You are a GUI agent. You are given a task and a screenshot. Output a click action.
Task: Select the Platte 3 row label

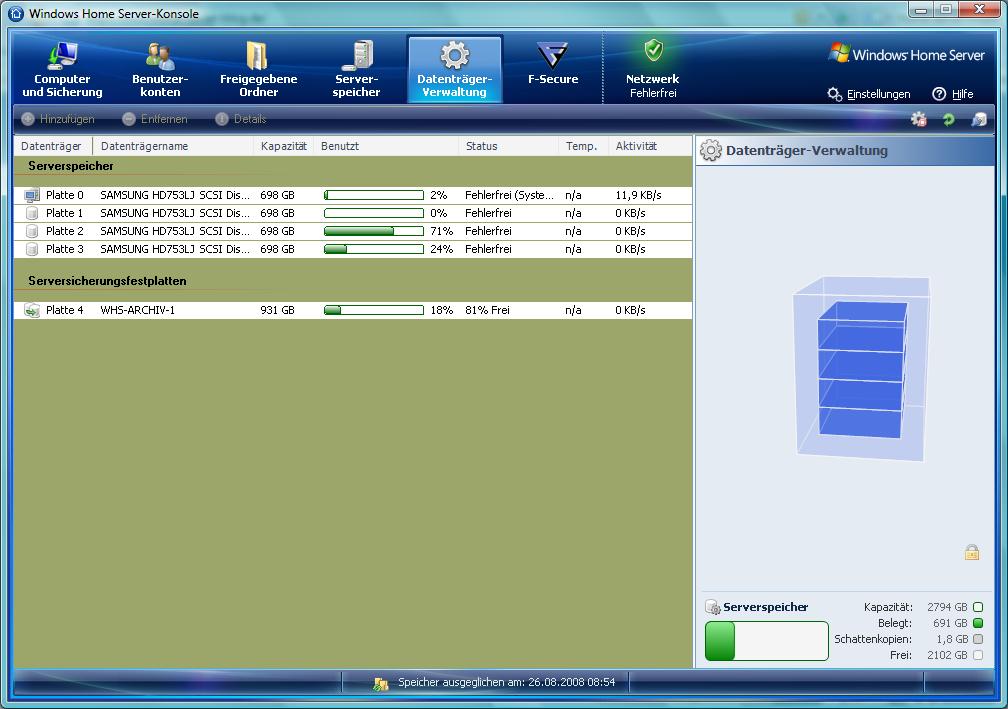click(65, 249)
